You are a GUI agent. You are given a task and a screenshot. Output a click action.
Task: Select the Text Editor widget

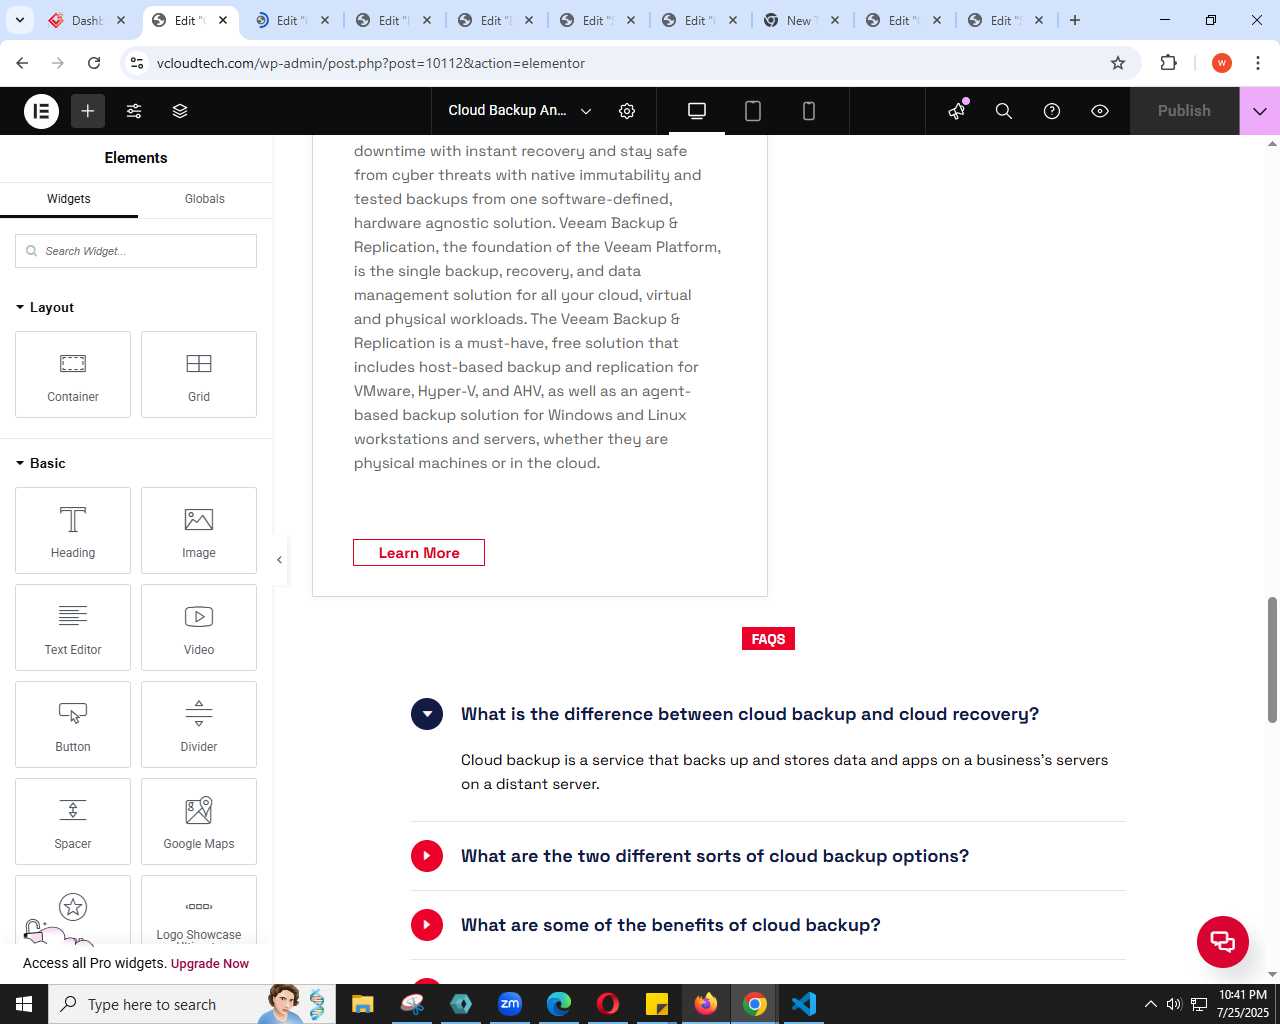click(x=73, y=627)
